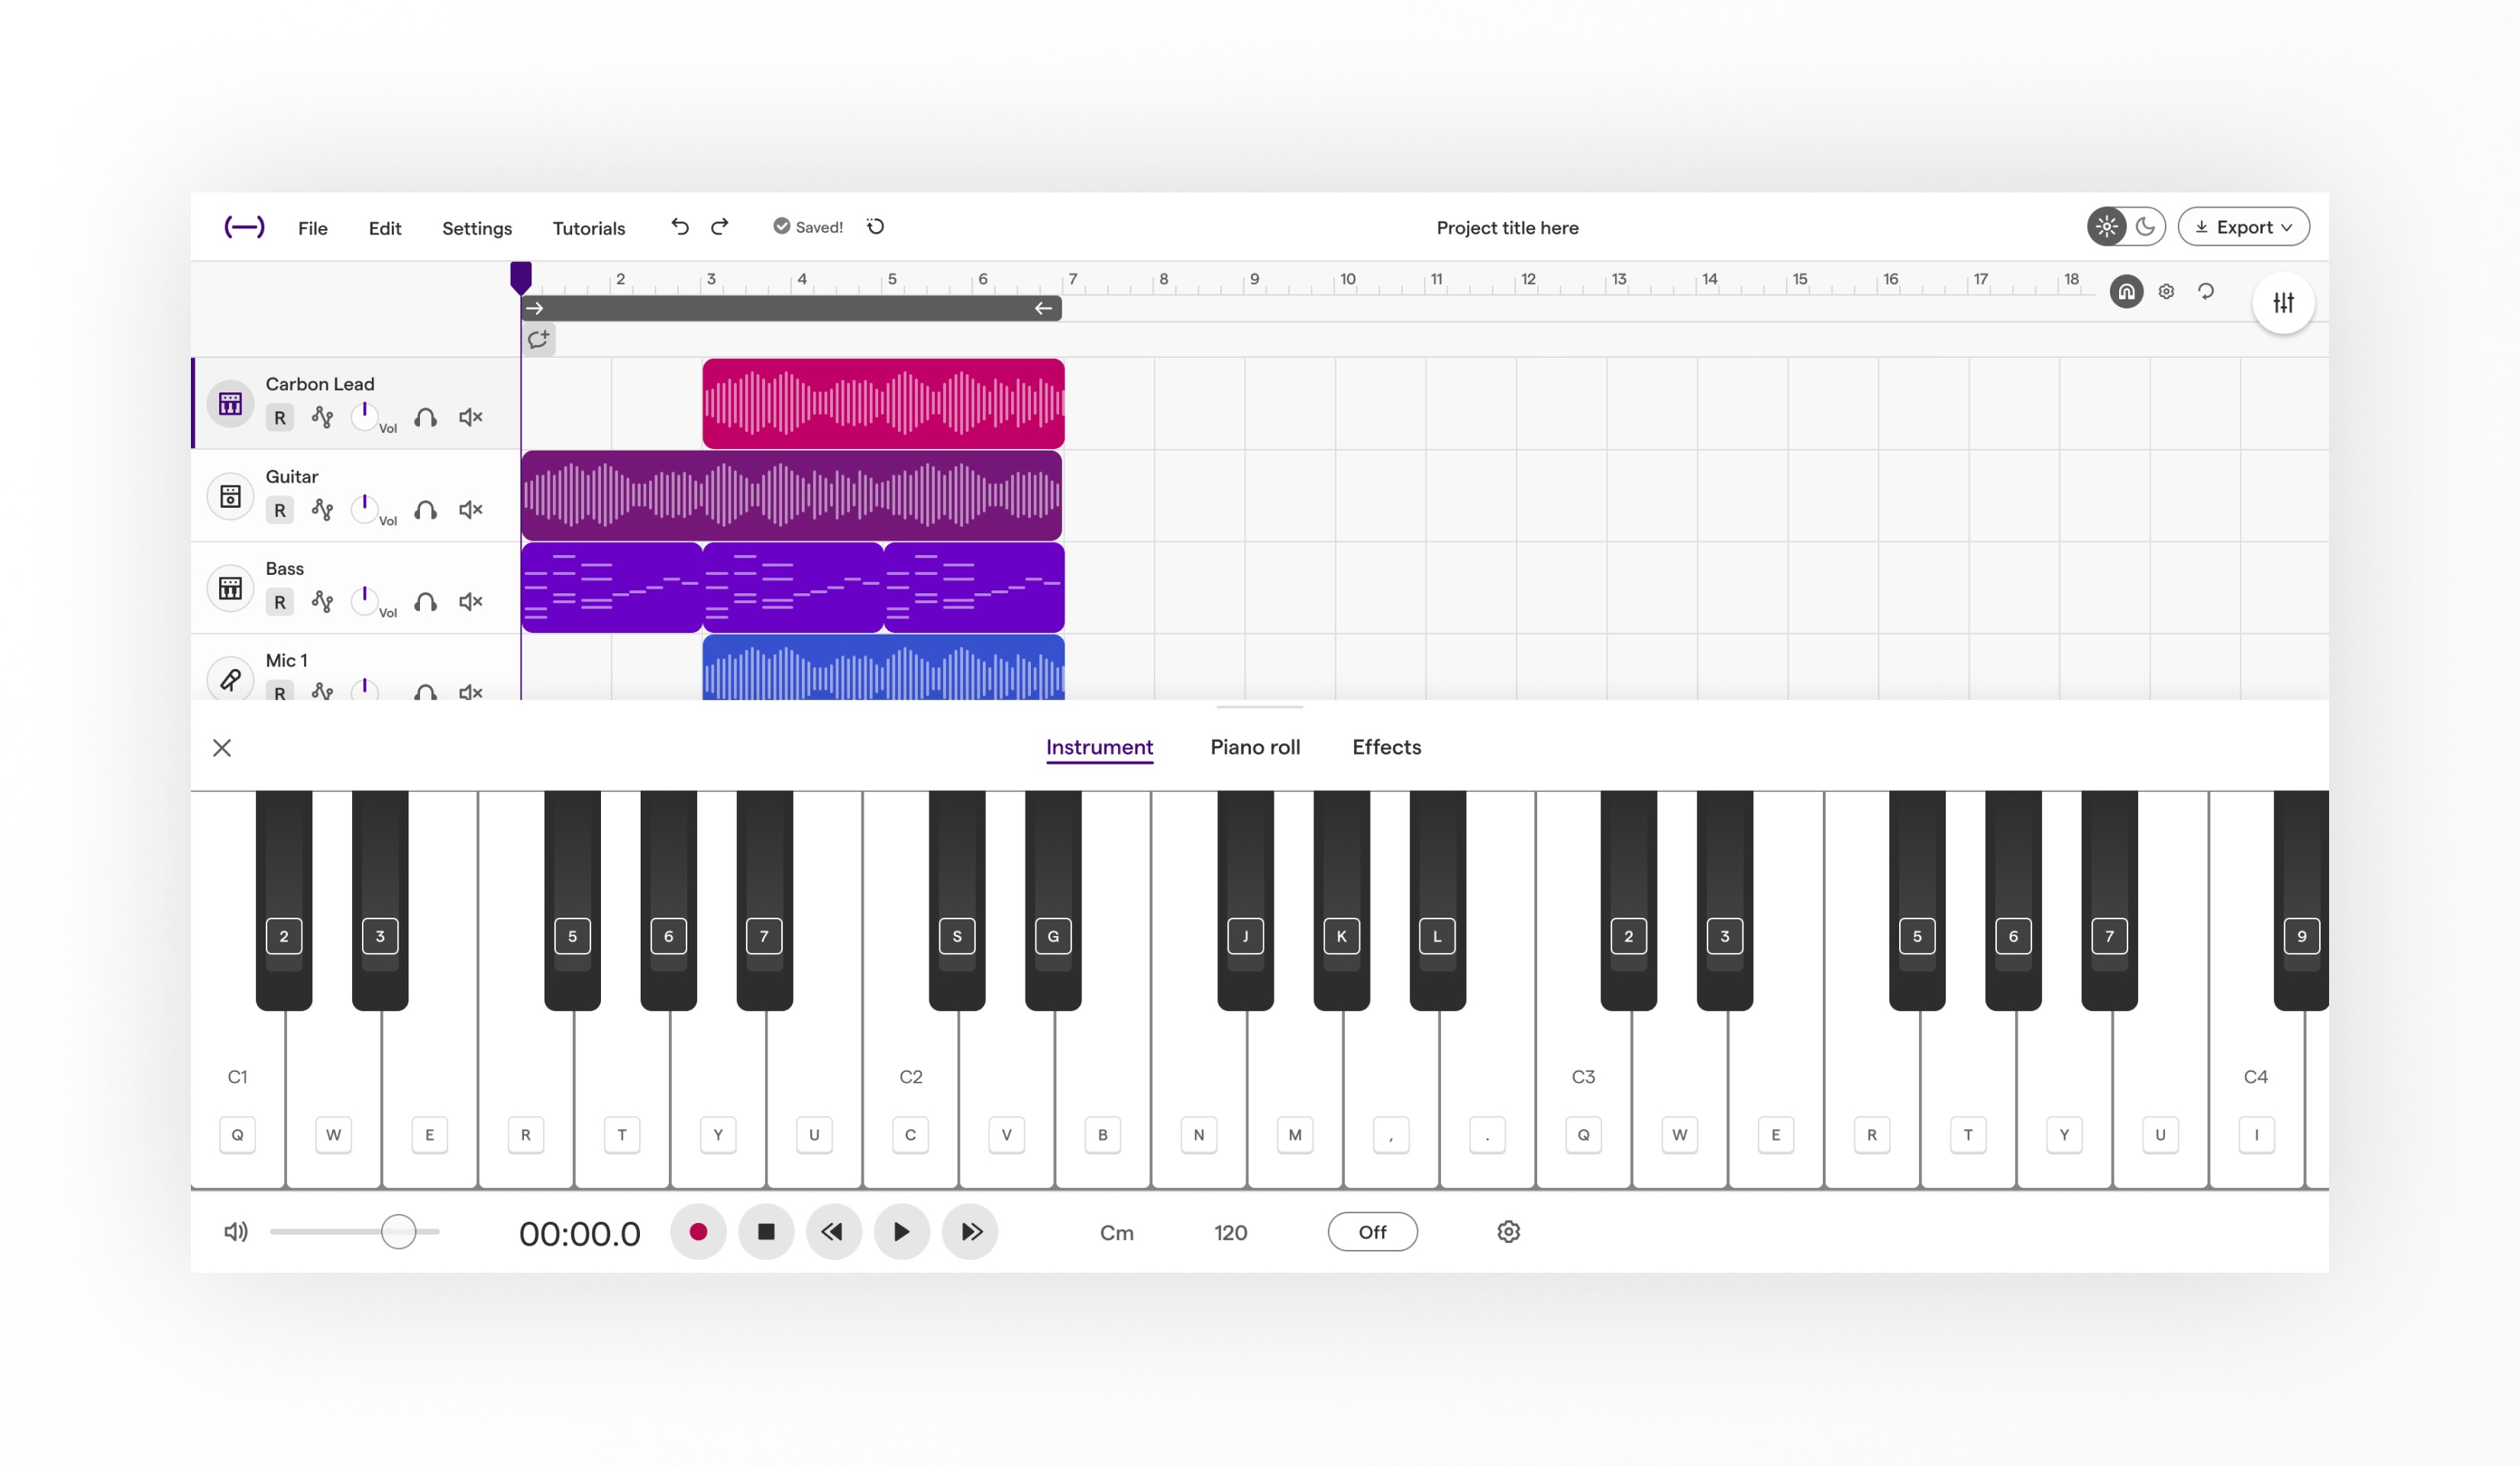Rewind to the start
Image resolution: width=2520 pixels, height=1466 pixels.
tap(834, 1232)
